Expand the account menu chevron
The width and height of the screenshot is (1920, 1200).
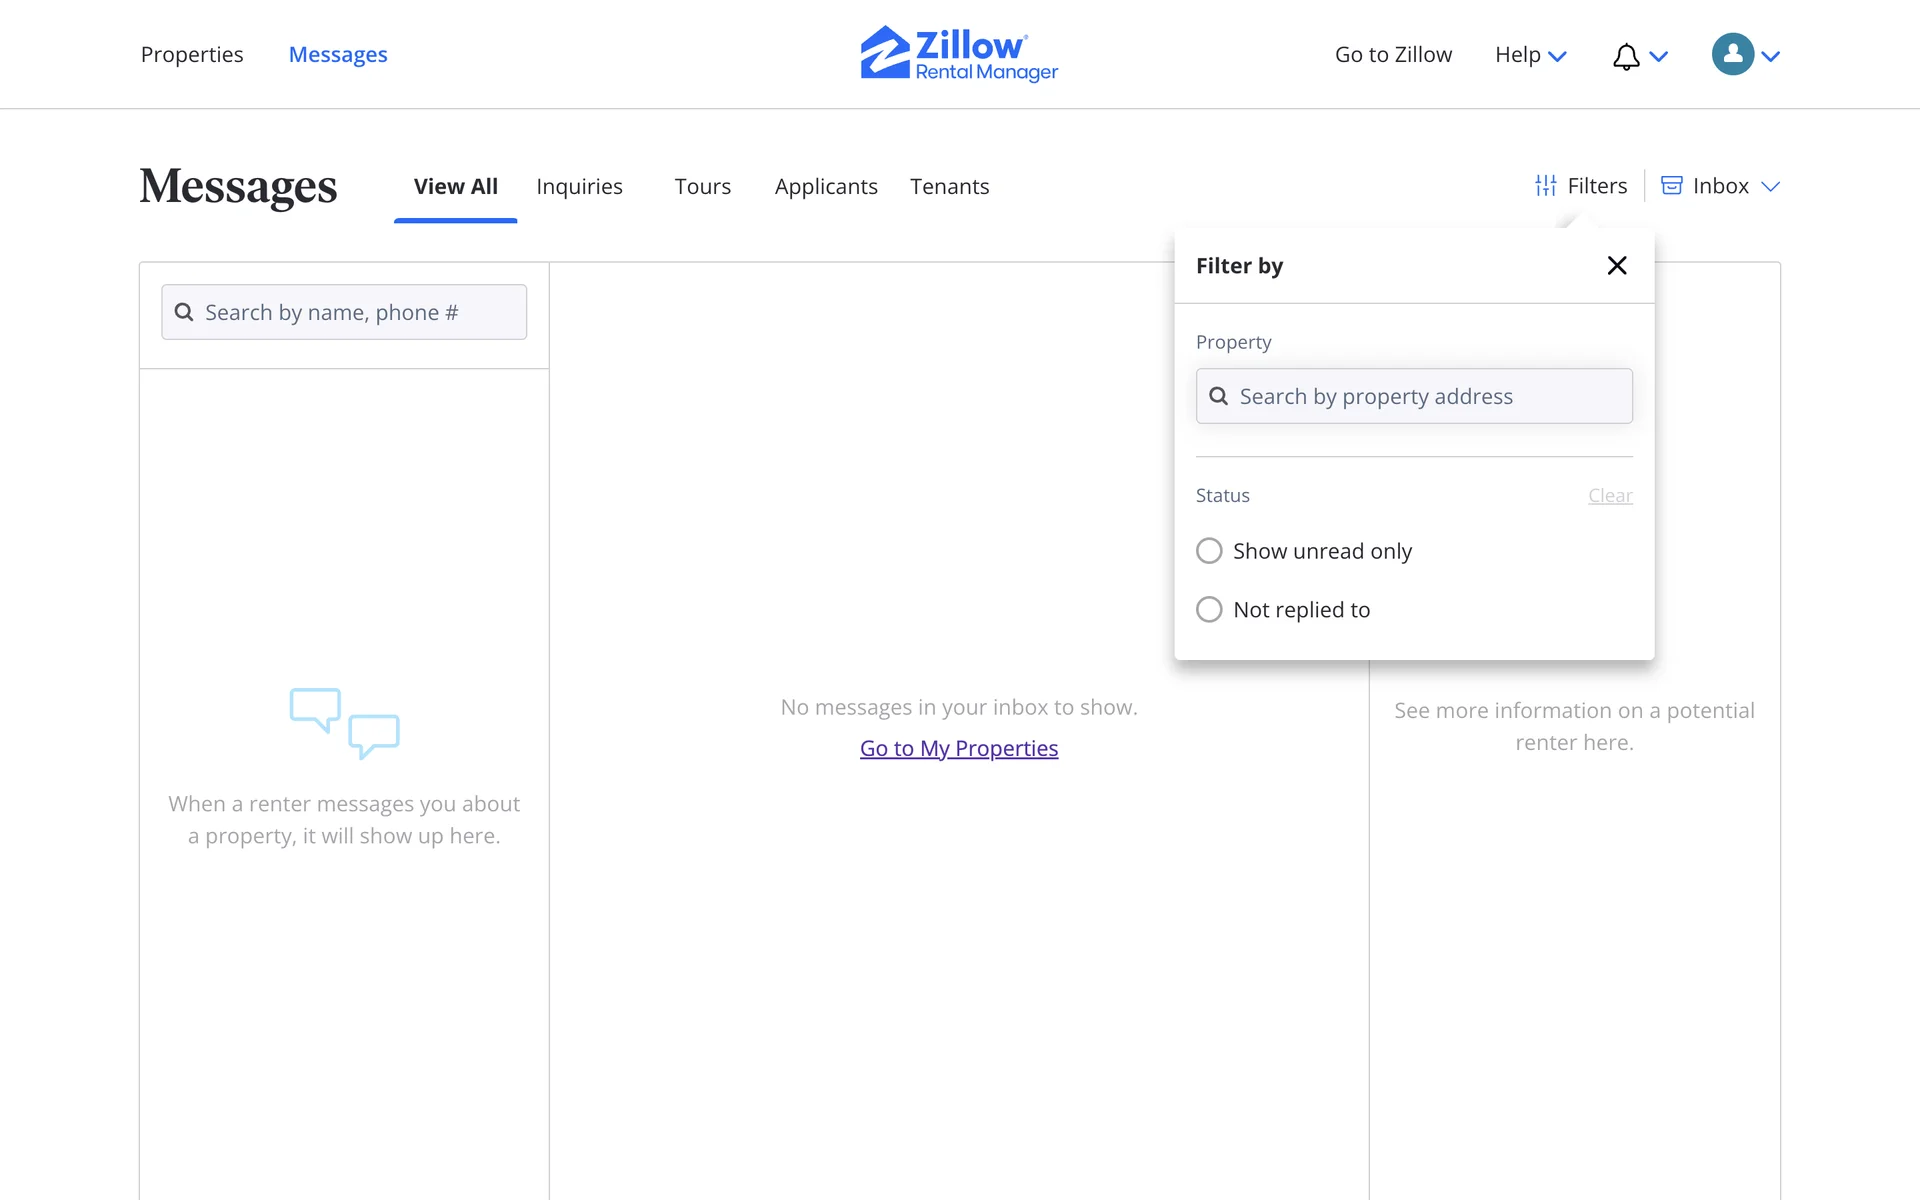pyautogui.click(x=1771, y=56)
